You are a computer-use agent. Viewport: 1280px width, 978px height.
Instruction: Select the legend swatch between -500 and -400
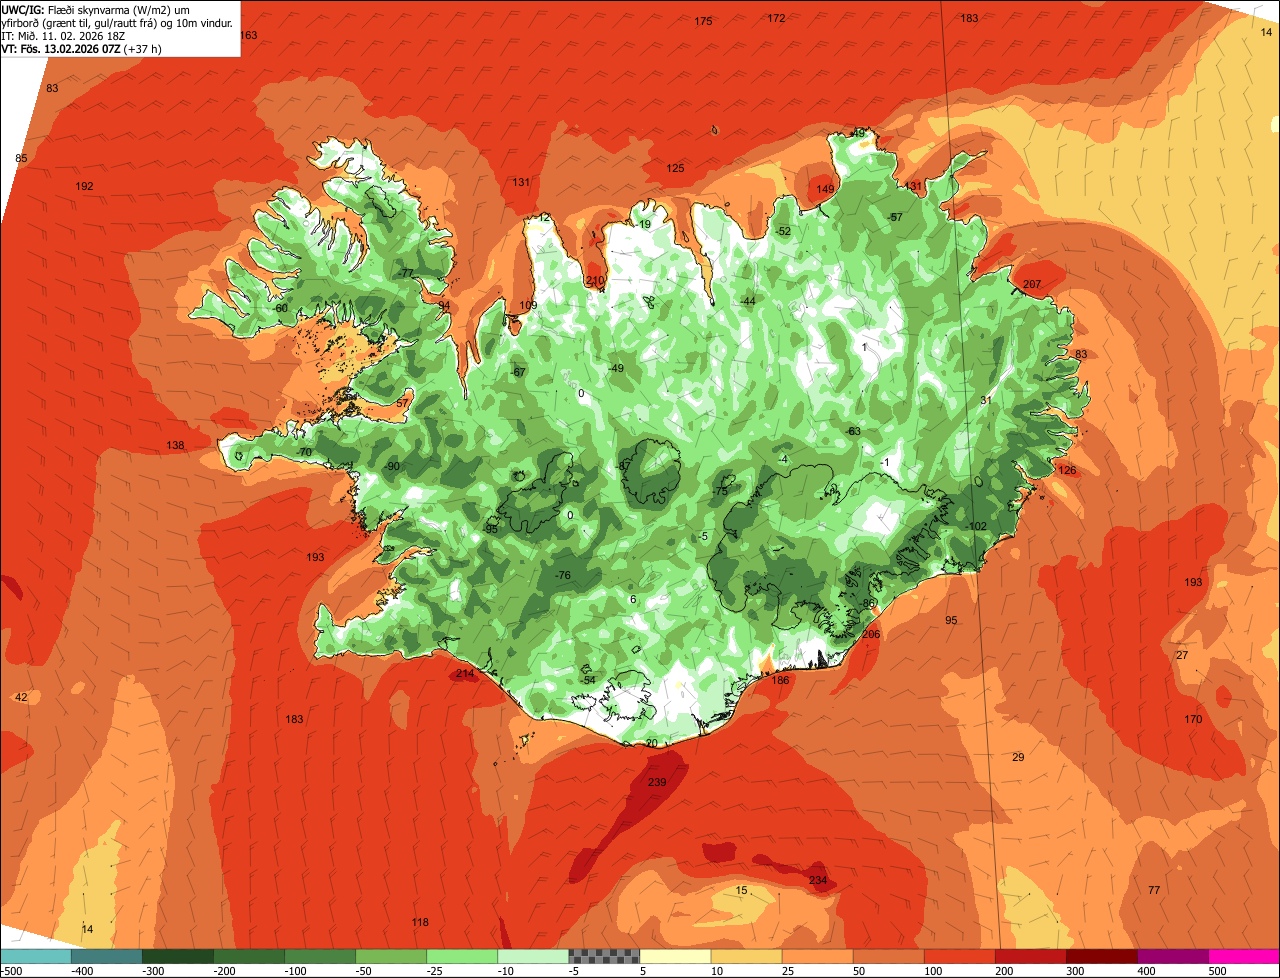(x=36, y=956)
